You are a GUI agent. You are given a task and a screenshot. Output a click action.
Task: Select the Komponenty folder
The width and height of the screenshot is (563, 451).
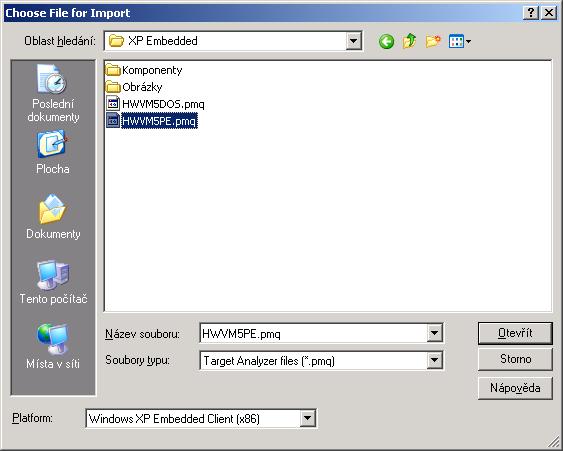click(x=144, y=70)
